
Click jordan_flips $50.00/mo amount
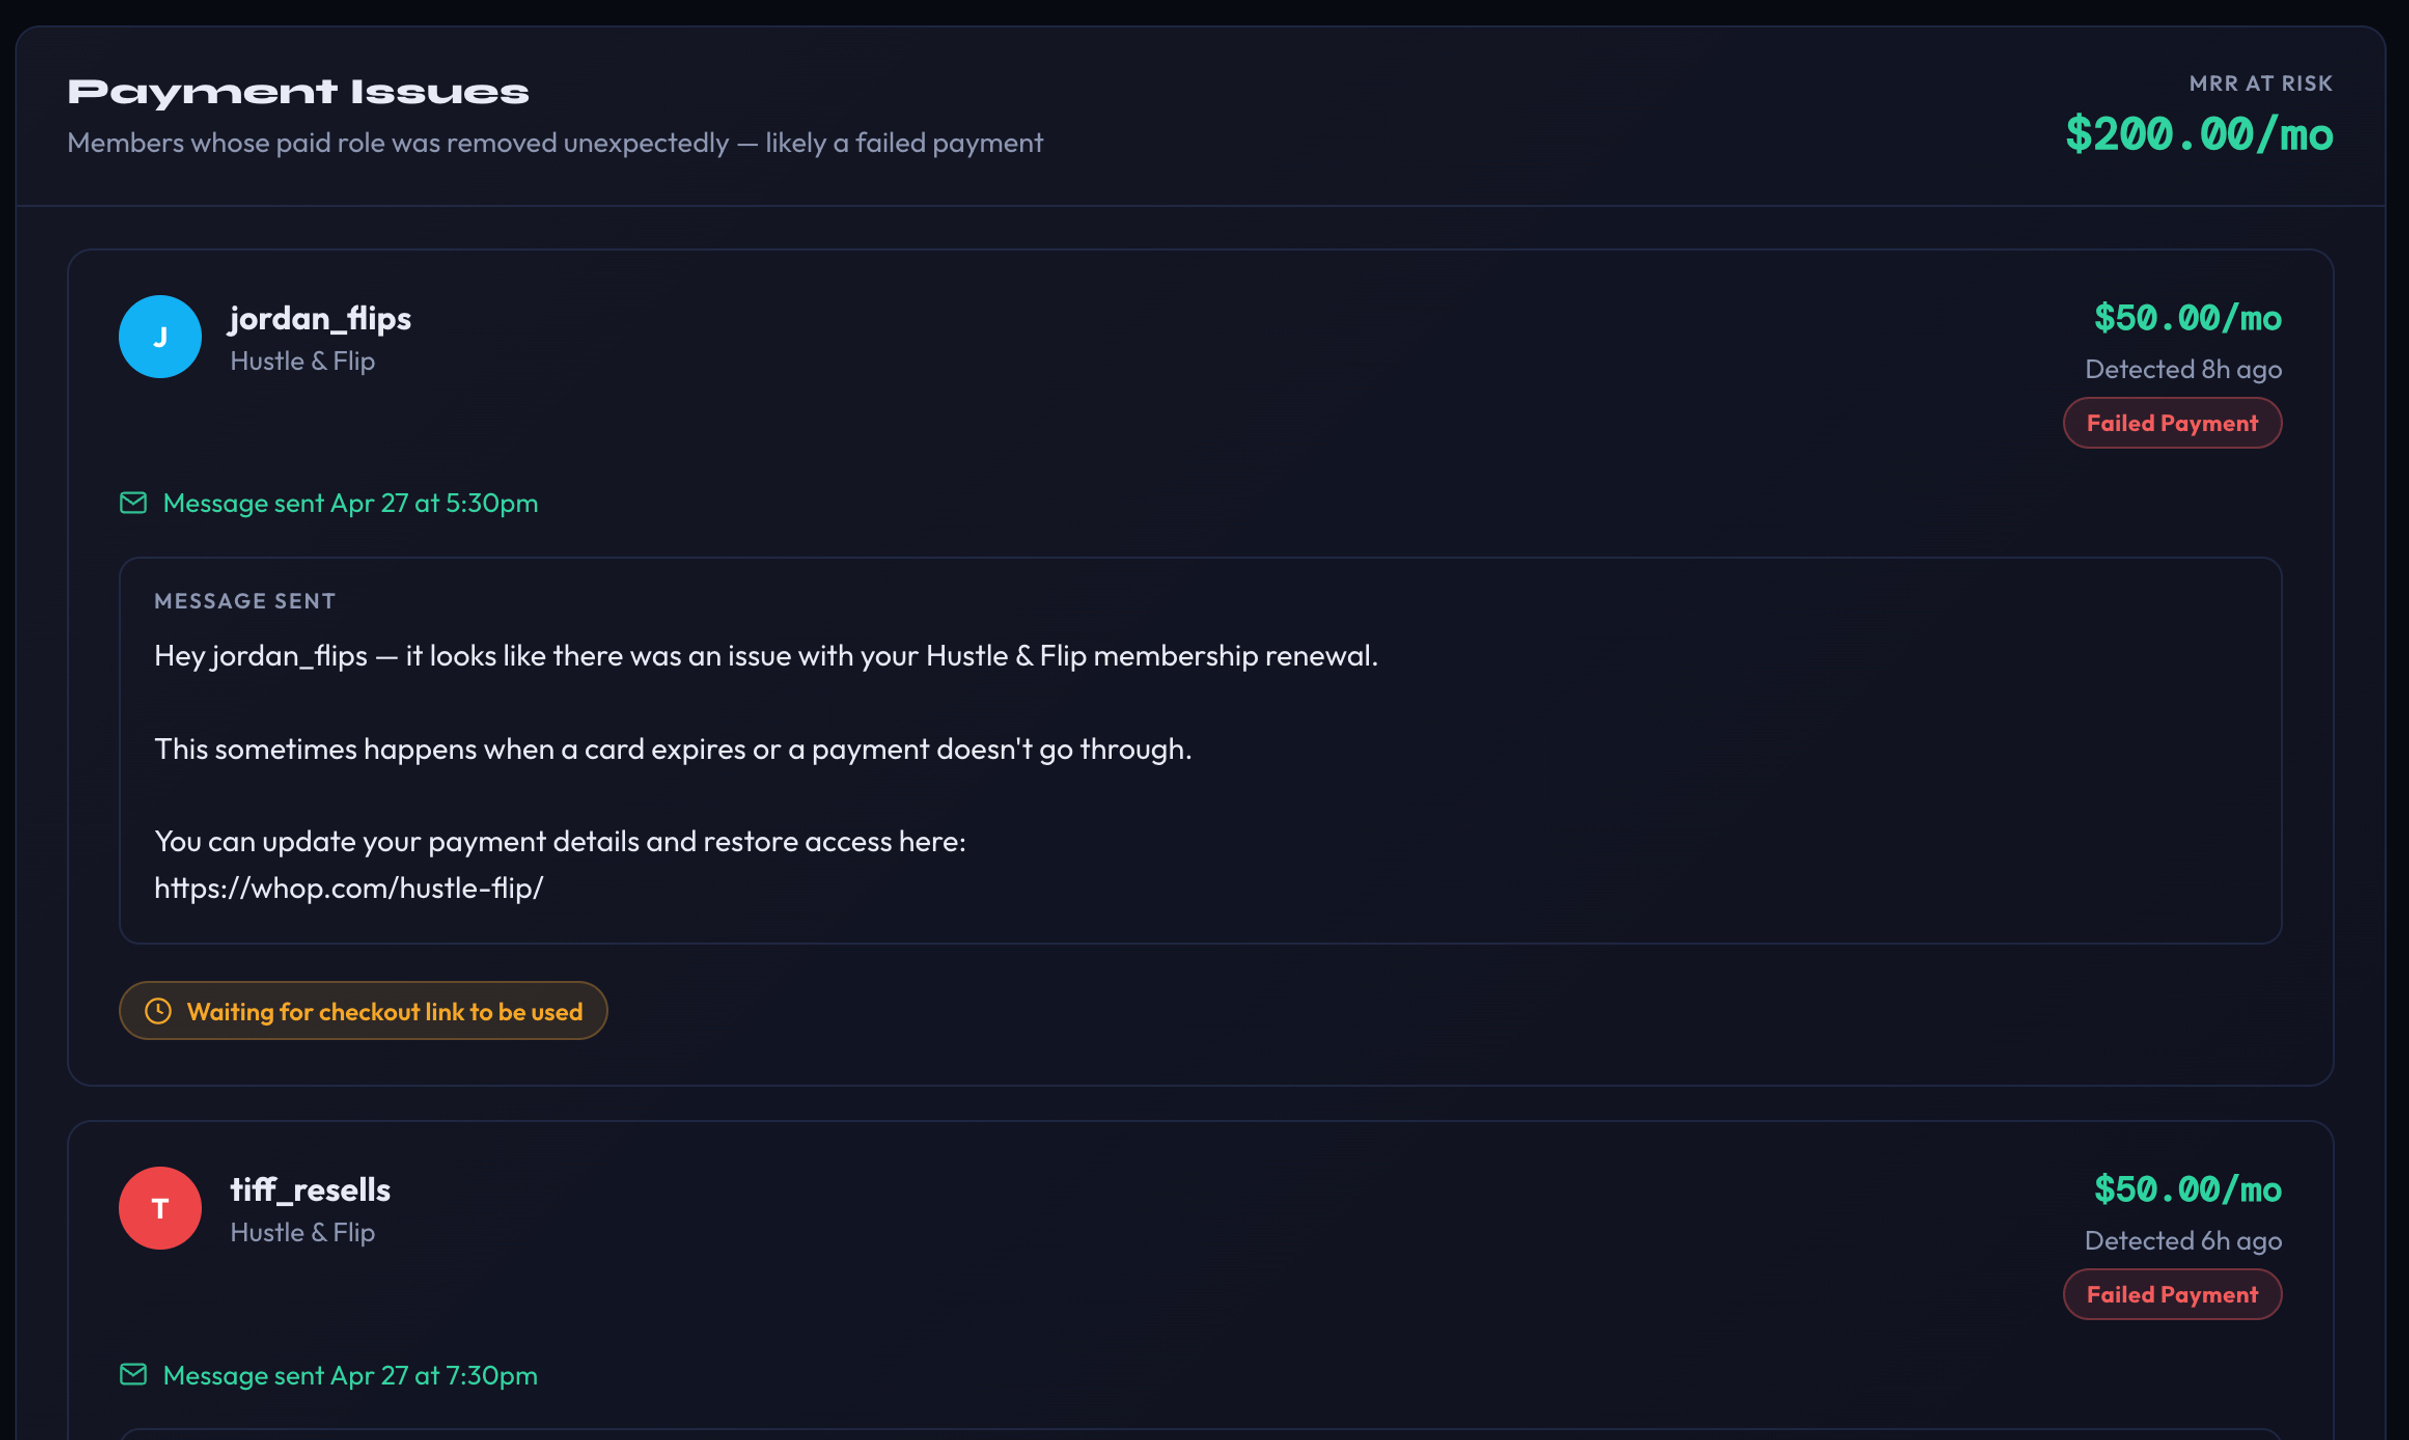coord(2188,318)
